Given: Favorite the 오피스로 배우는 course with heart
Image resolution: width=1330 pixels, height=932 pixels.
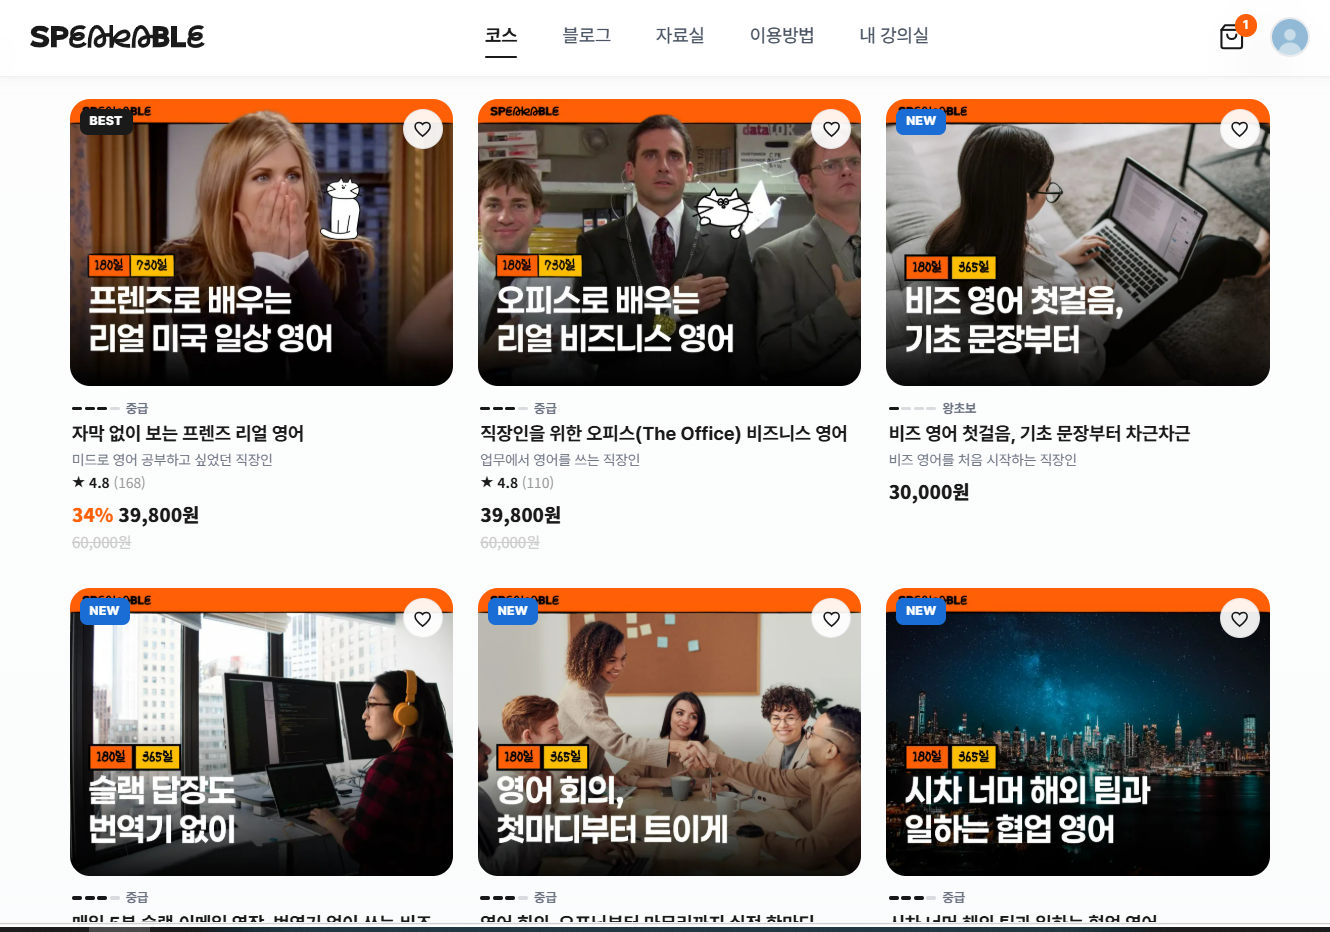Looking at the screenshot, I should (x=831, y=129).
